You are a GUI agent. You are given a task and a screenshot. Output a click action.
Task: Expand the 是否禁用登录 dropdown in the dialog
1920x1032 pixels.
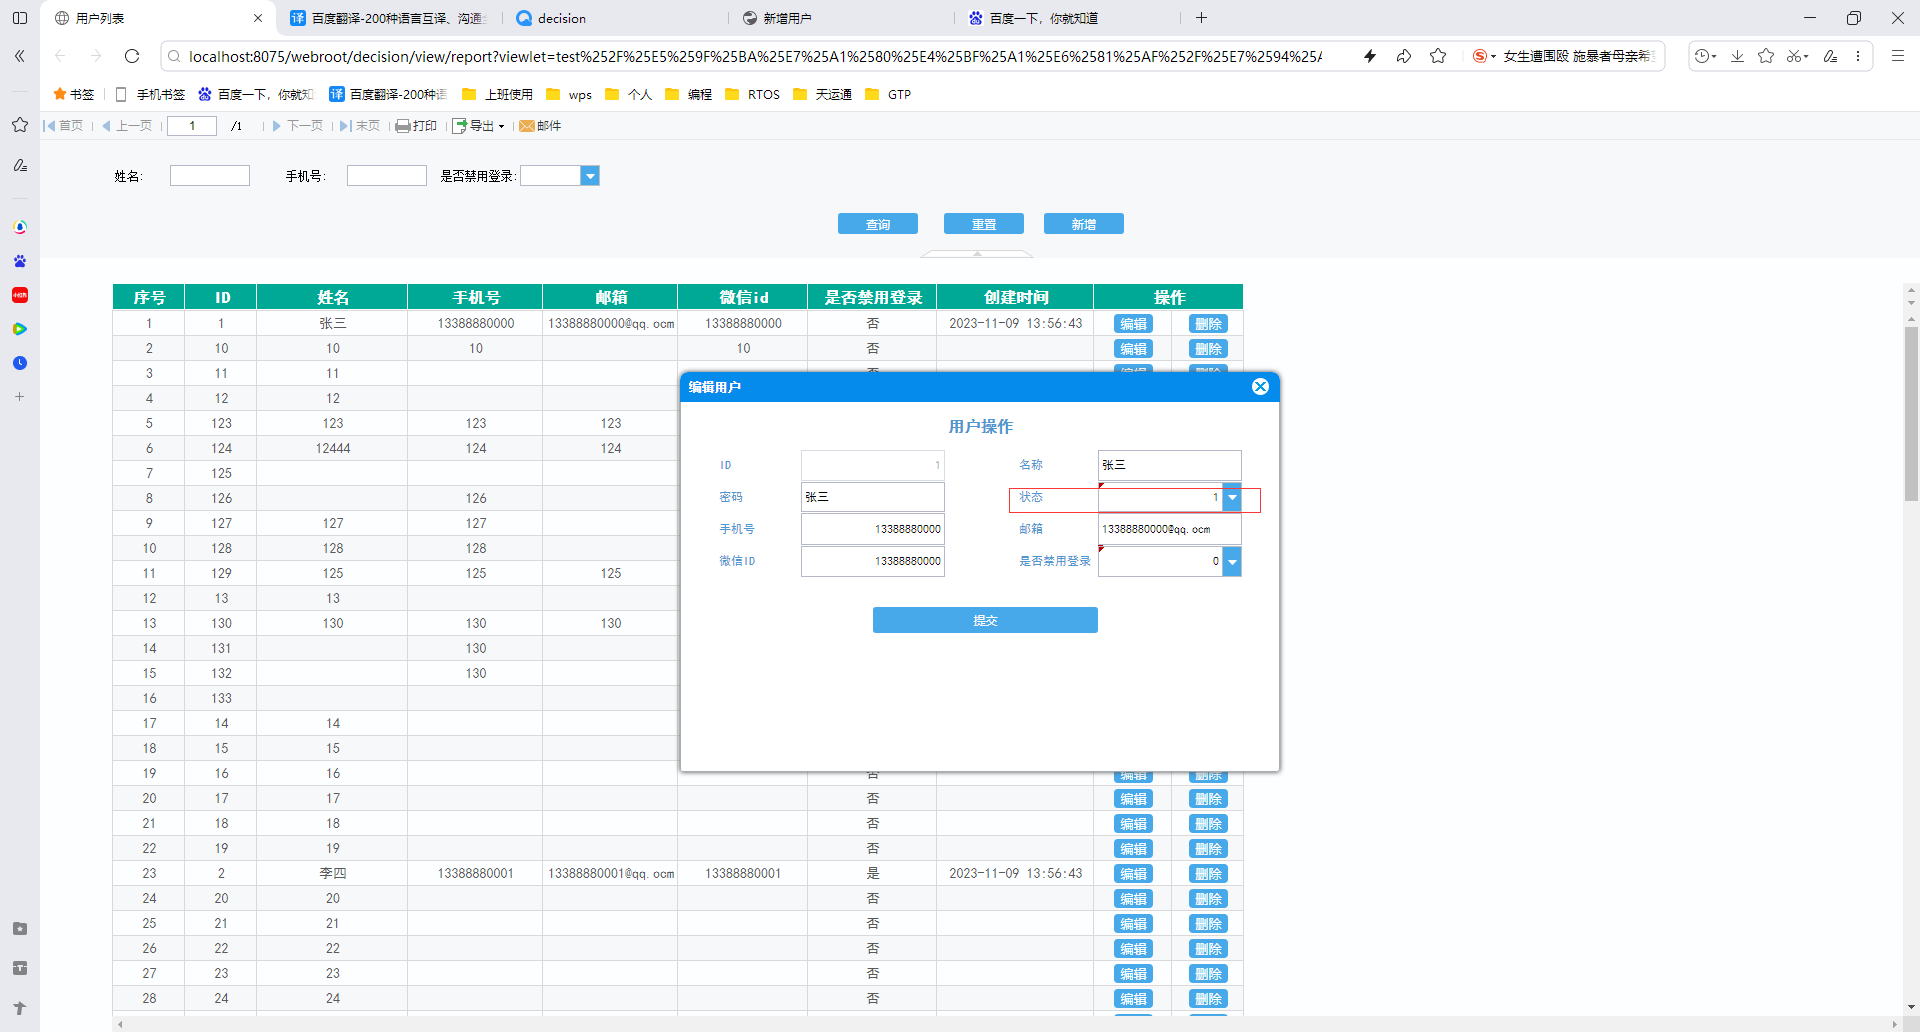(1232, 562)
